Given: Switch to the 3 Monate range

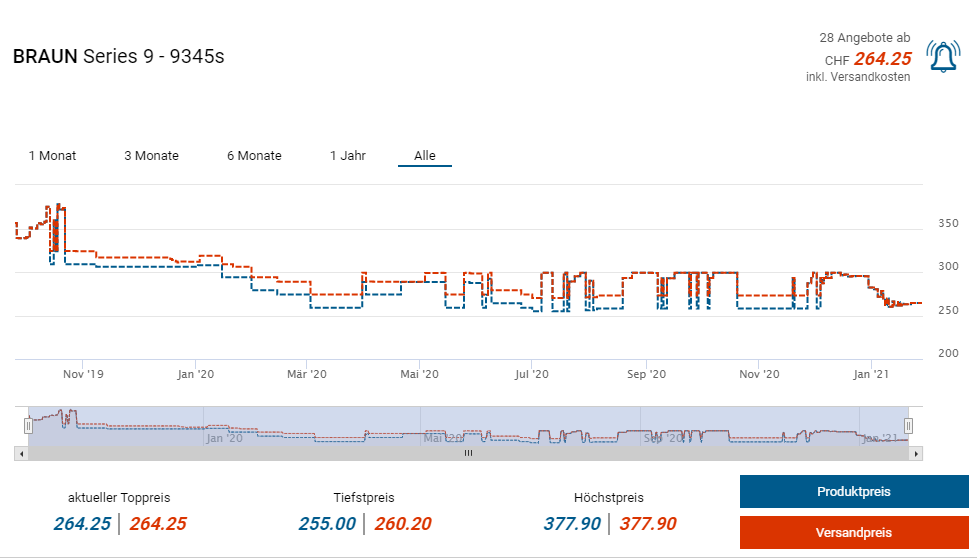Looking at the screenshot, I should (151, 156).
